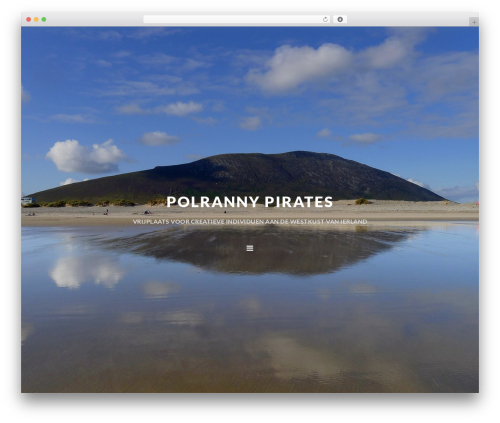Open a new tab with plus button

[x=474, y=22]
